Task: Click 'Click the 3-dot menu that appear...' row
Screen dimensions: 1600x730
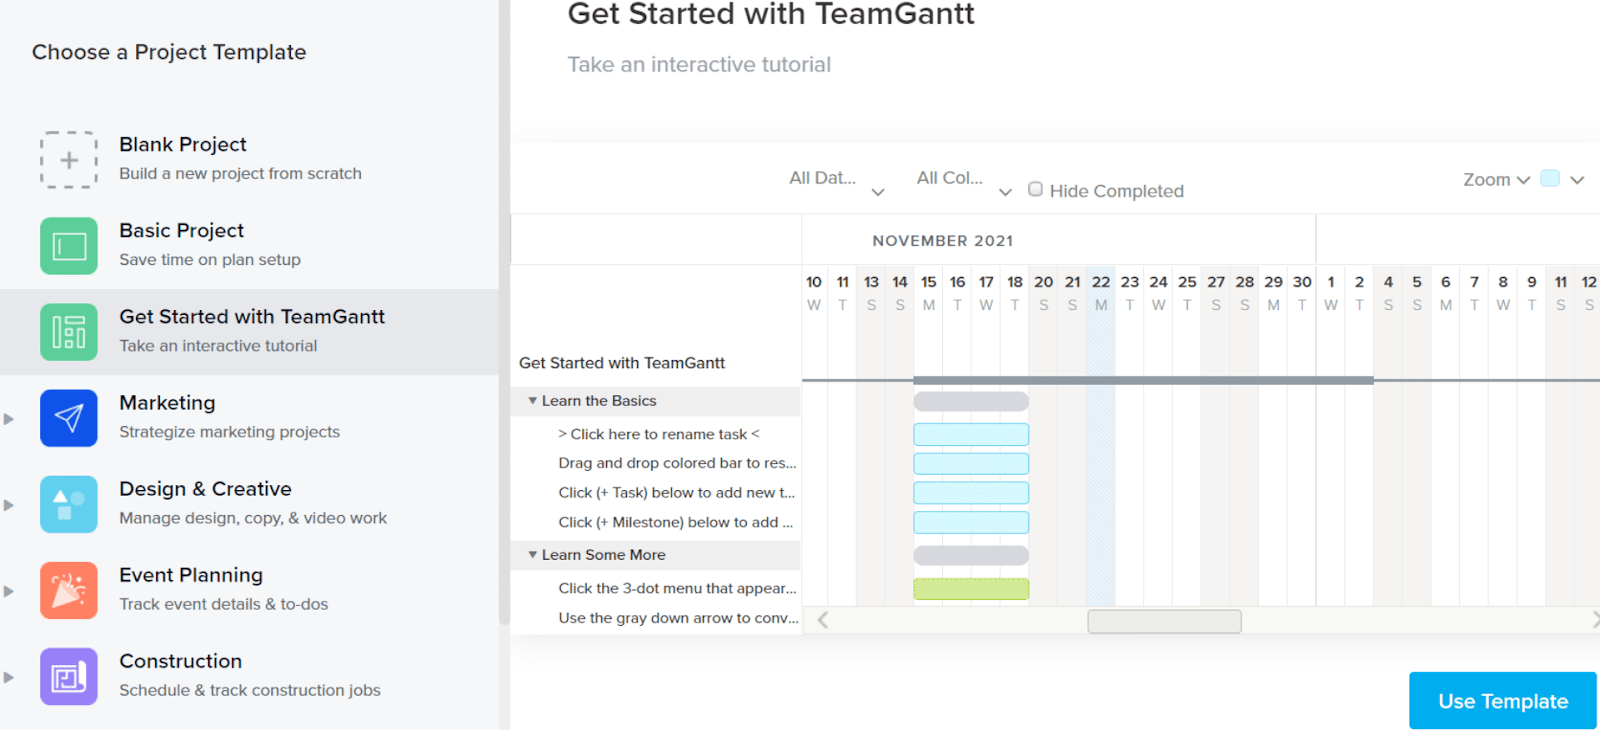Action: [655, 588]
